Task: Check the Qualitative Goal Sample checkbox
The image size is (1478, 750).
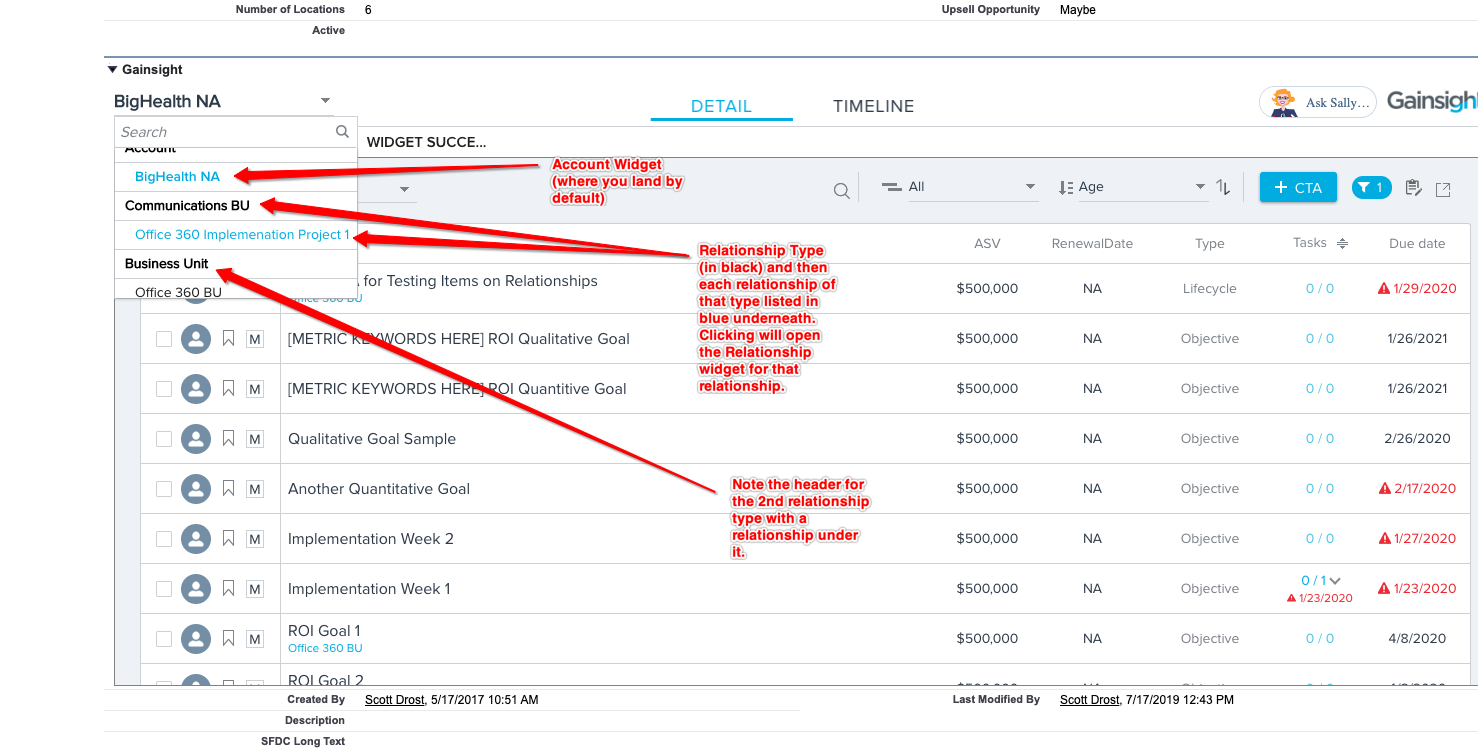Action: (x=164, y=439)
